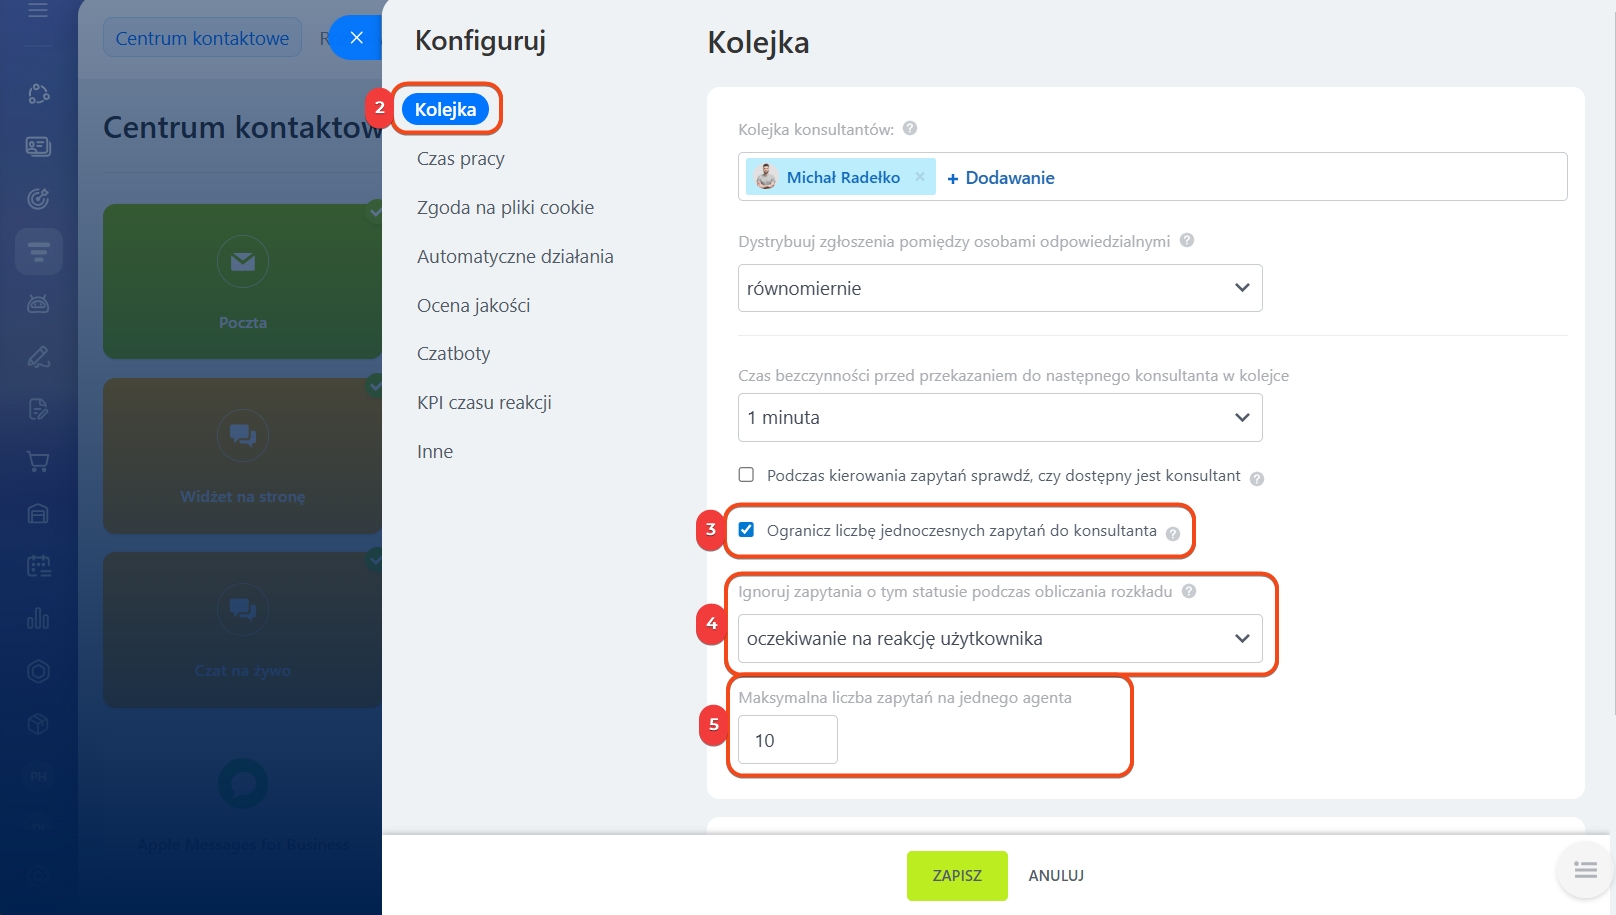Go to the Czas pracy section
The width and height of the screenshot is (1616, 915).
point(461,159)
